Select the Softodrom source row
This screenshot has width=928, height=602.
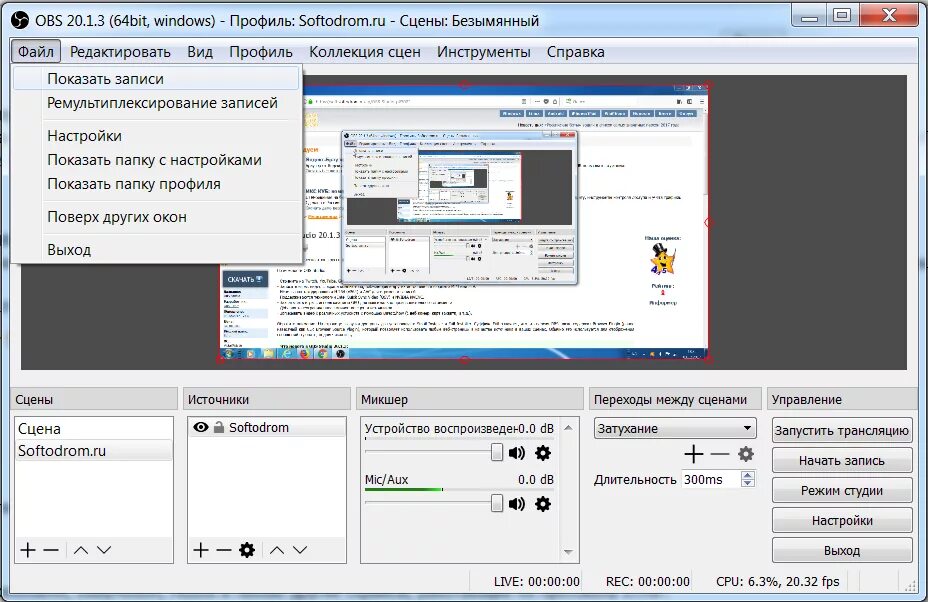point(267,427)
